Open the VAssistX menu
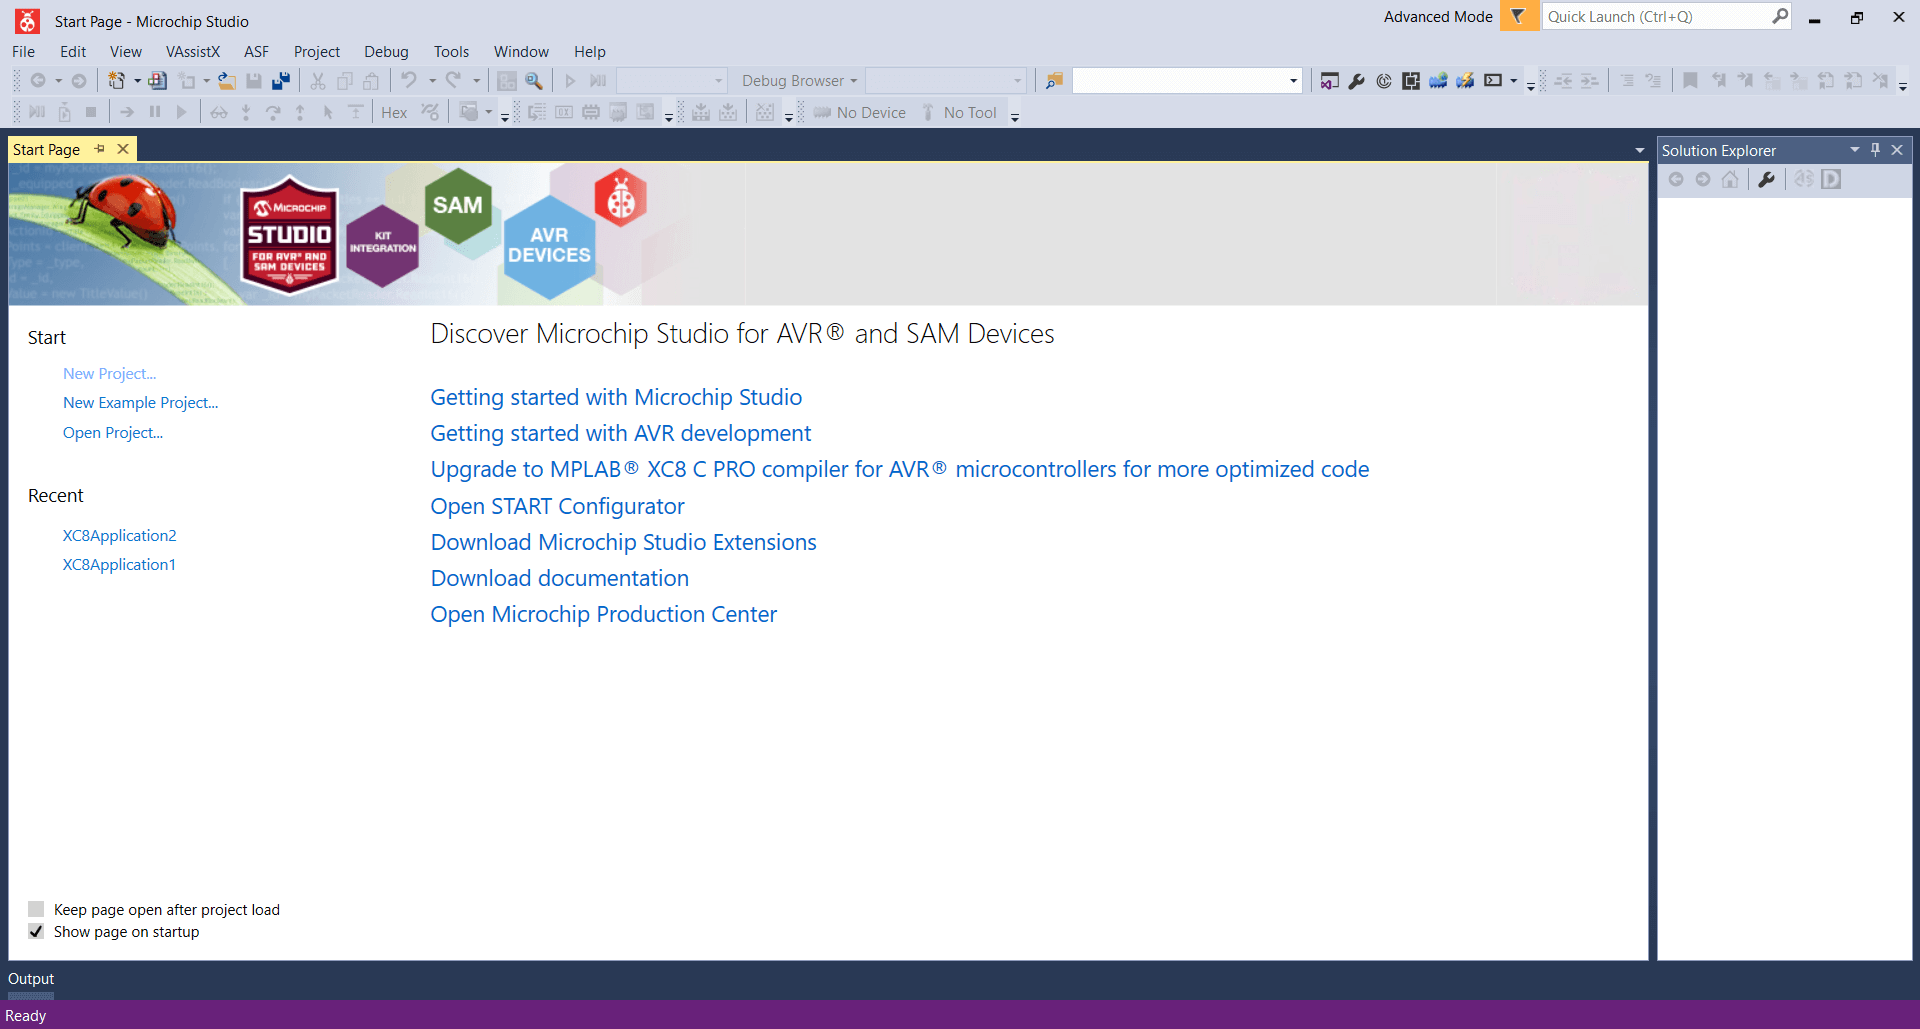The height and width of the screenshot is (1029, 1920). pyautogui.click(x=193, y=52)
